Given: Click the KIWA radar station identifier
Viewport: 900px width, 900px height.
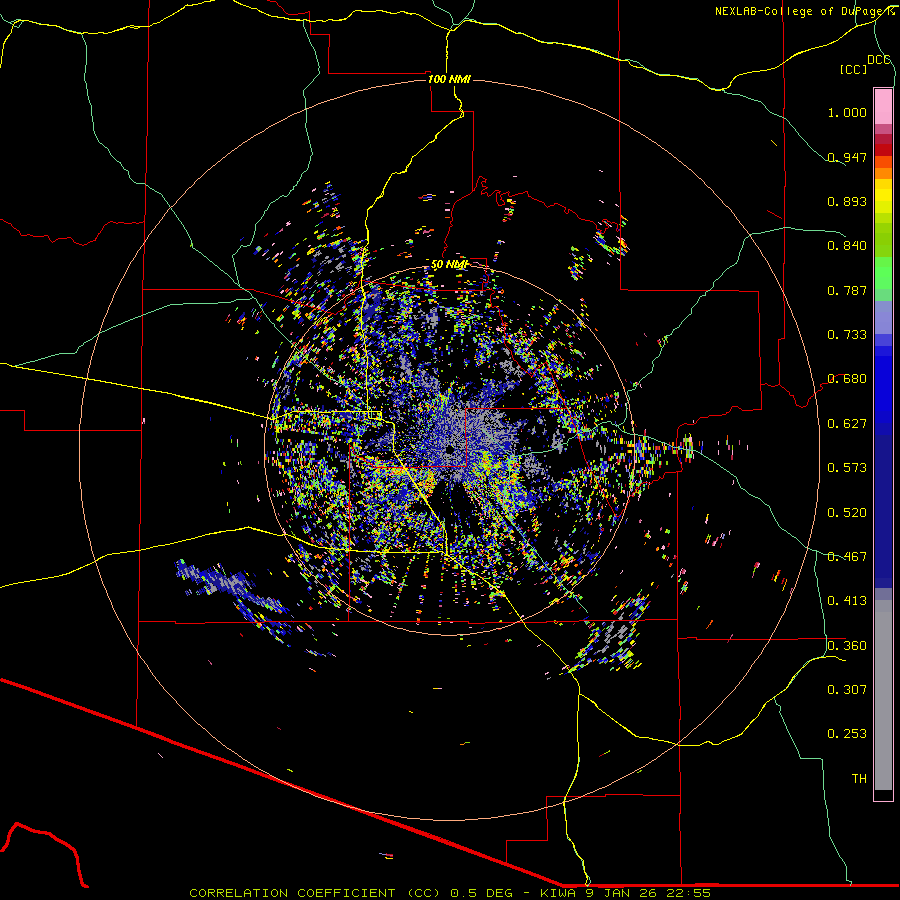Looking at the screenshot, I should (559, 893).
